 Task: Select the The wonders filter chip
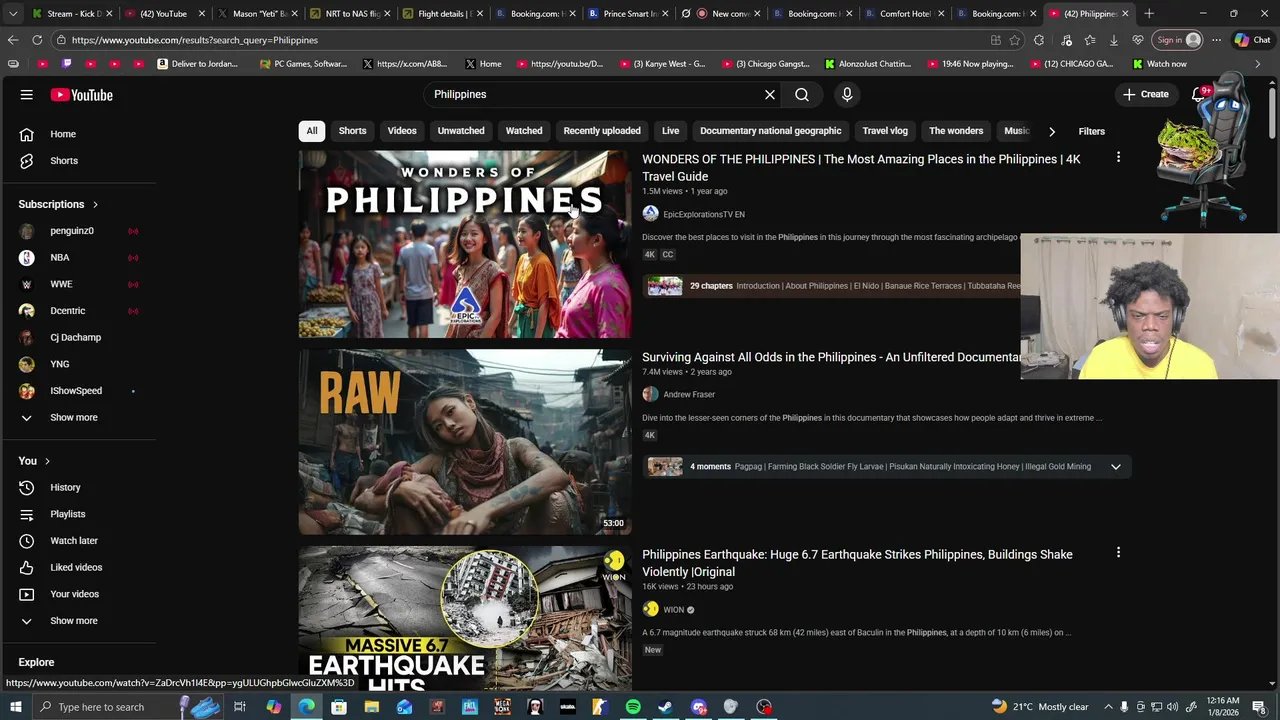[x=956, y=131]
